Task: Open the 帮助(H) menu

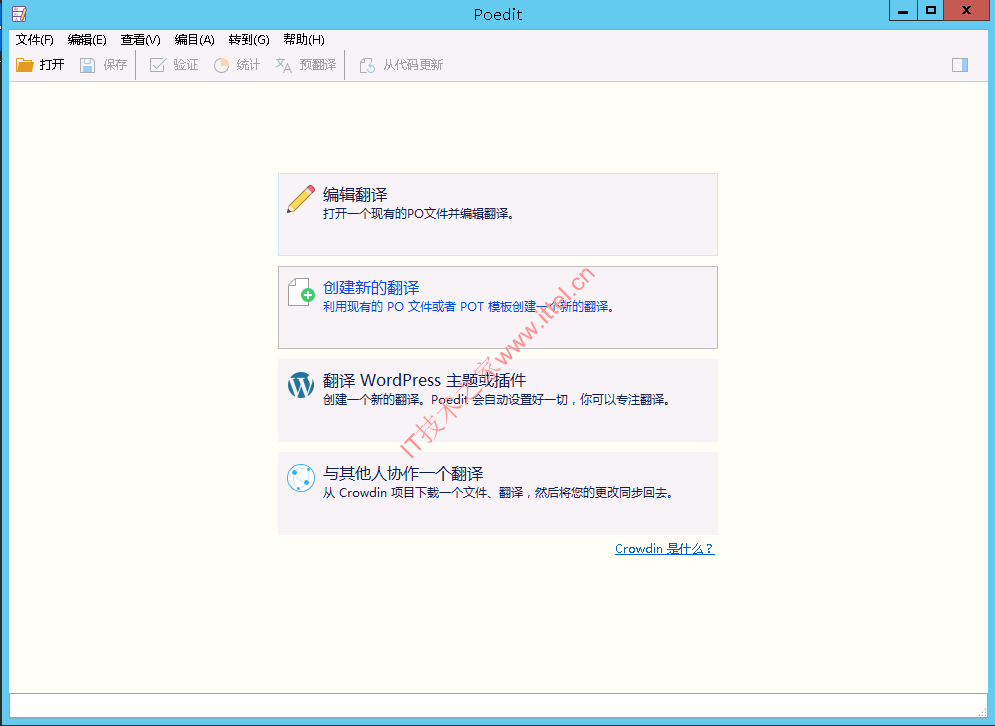Action: tap(304, 39)
